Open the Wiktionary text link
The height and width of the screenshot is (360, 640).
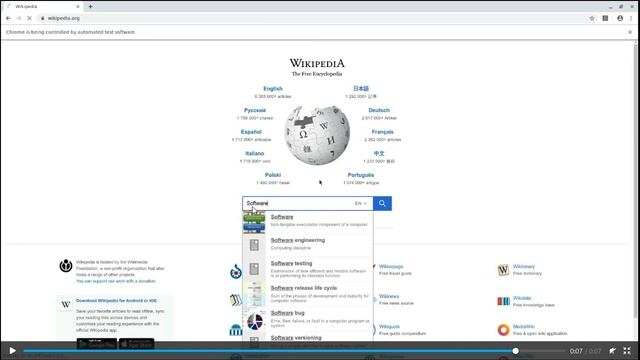click(524, 267)
